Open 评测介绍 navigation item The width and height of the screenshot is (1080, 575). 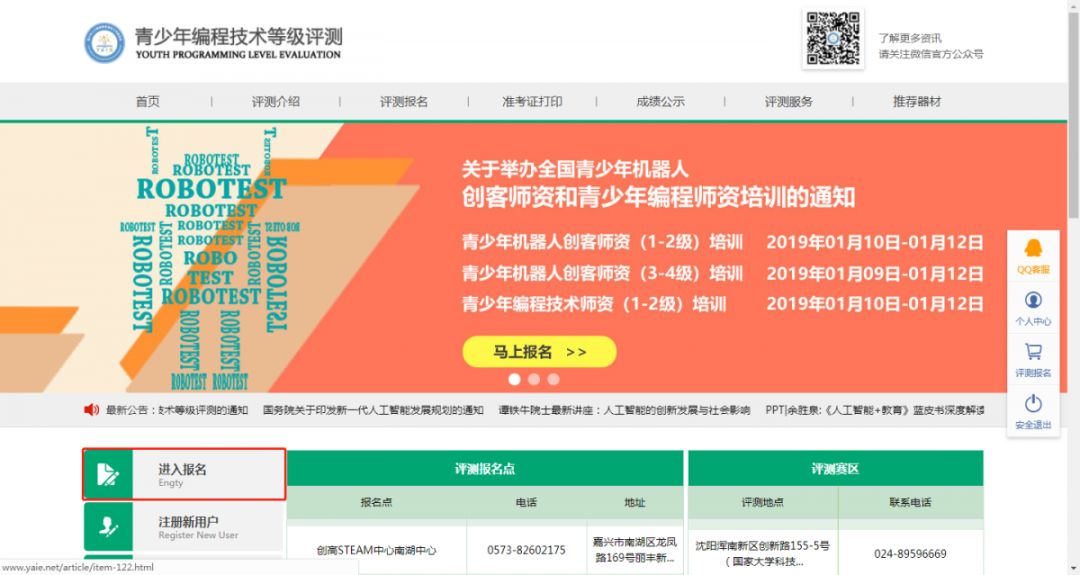[x=276, y=101]
